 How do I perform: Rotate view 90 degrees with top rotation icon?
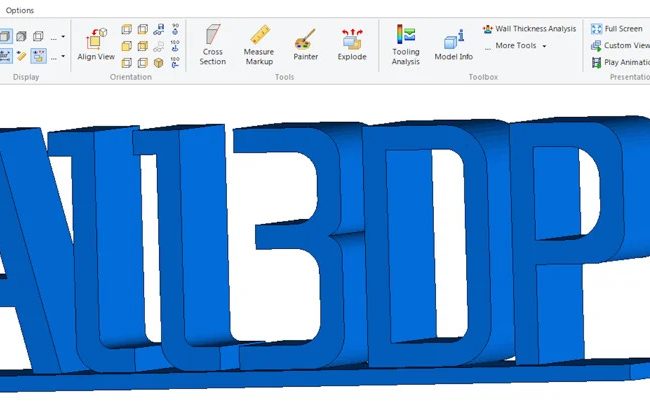coord(176,30)
